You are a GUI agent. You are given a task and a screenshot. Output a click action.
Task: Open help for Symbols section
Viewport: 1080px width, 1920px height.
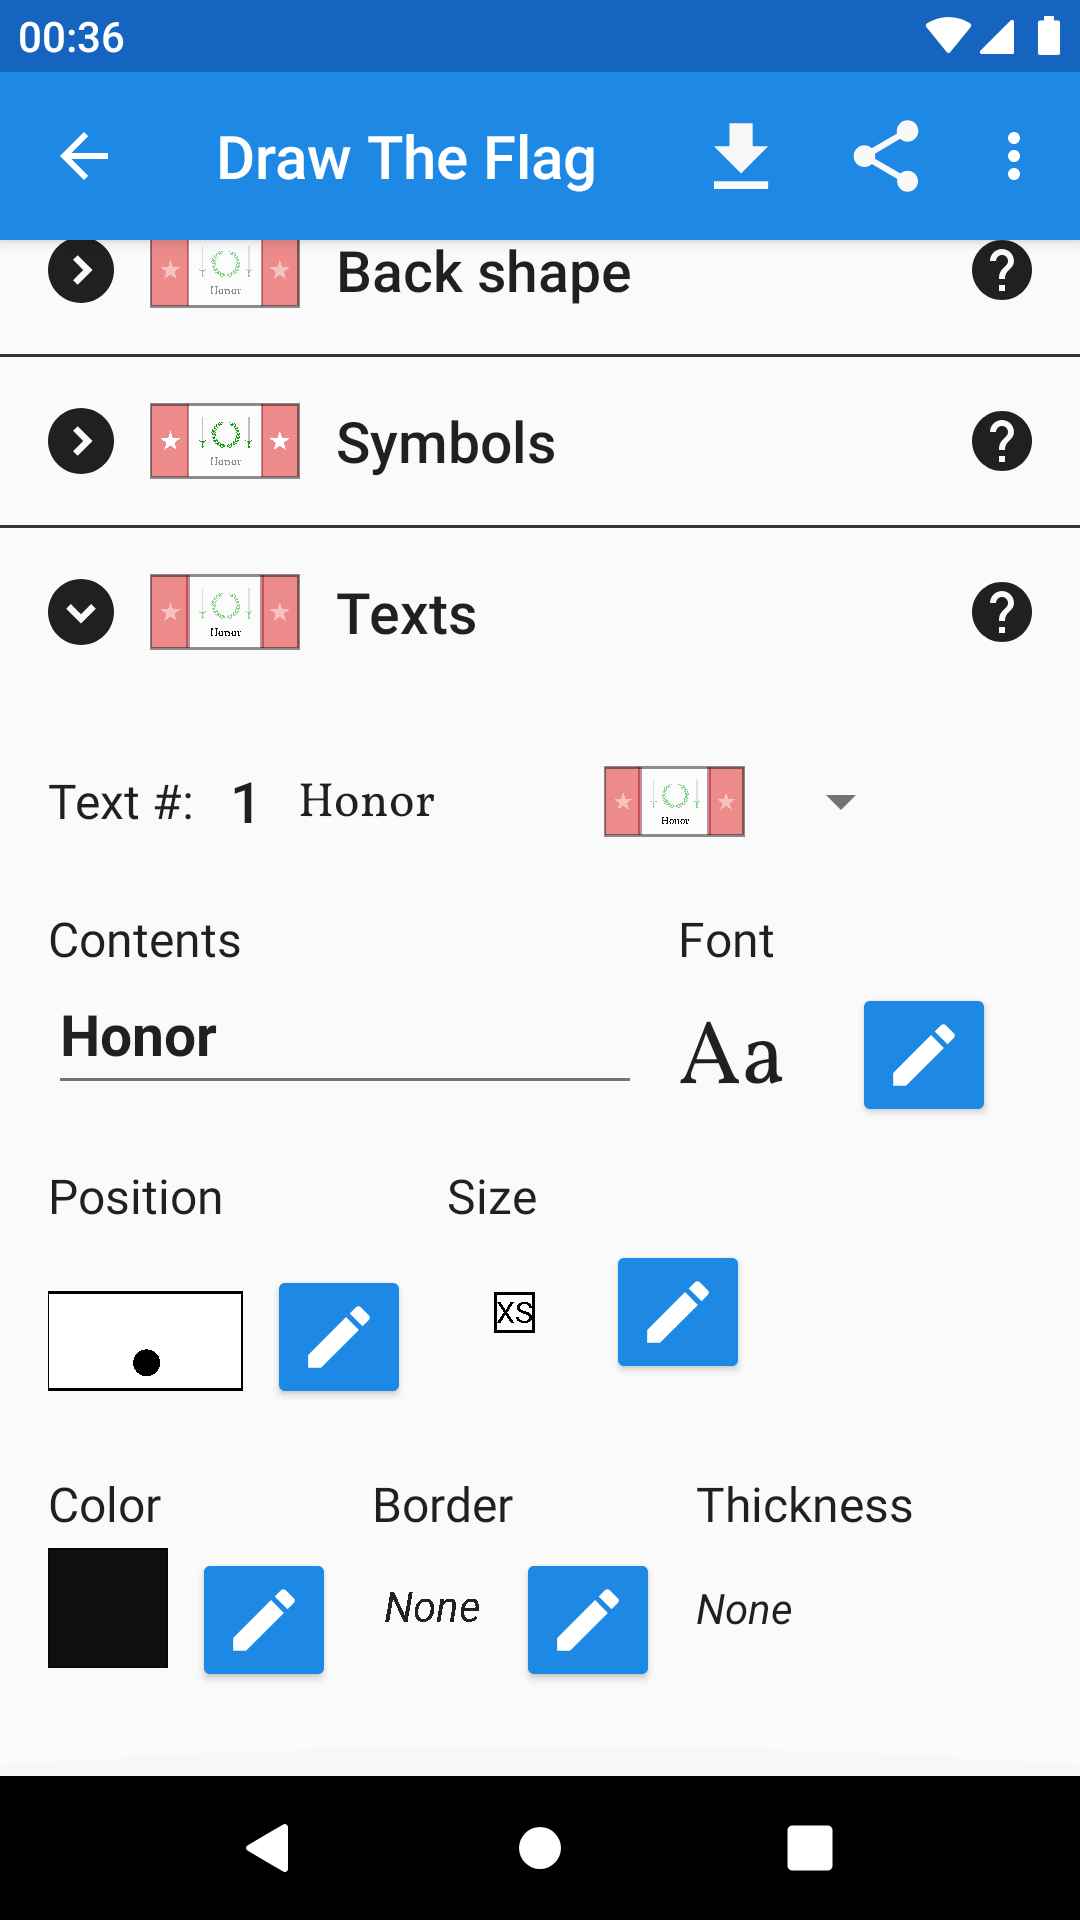click(x=1002, y=441)
